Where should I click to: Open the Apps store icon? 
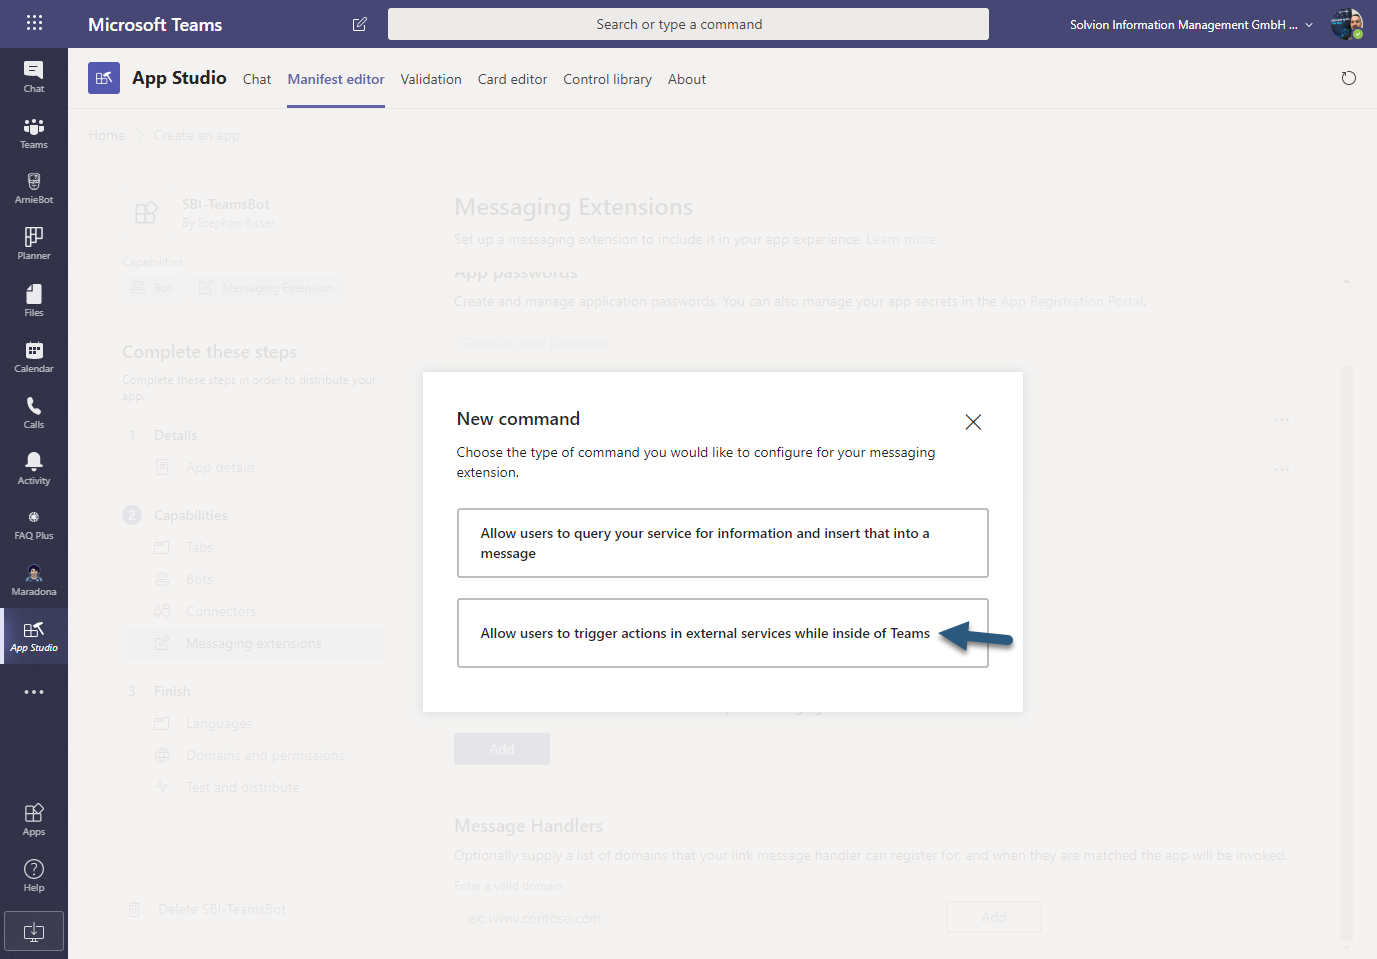34,820
